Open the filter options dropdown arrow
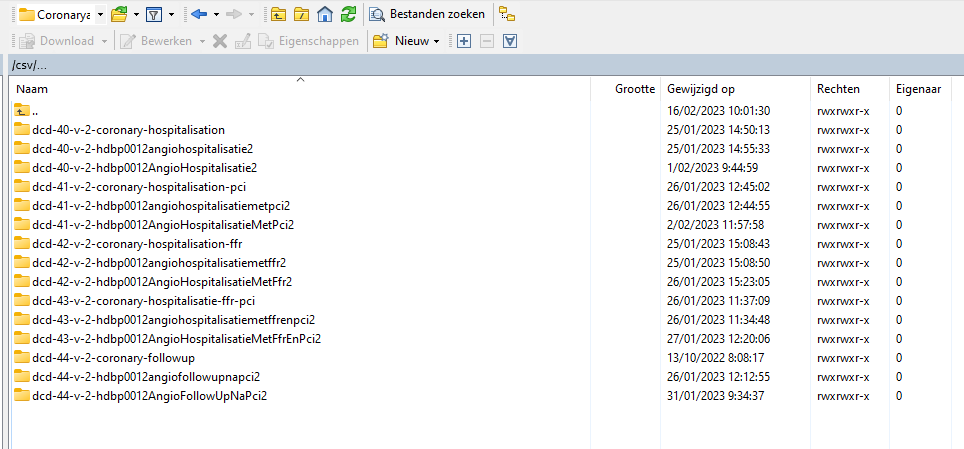This screenshot has width=964, height=449. pyautogui.click(x=171, y=14)
